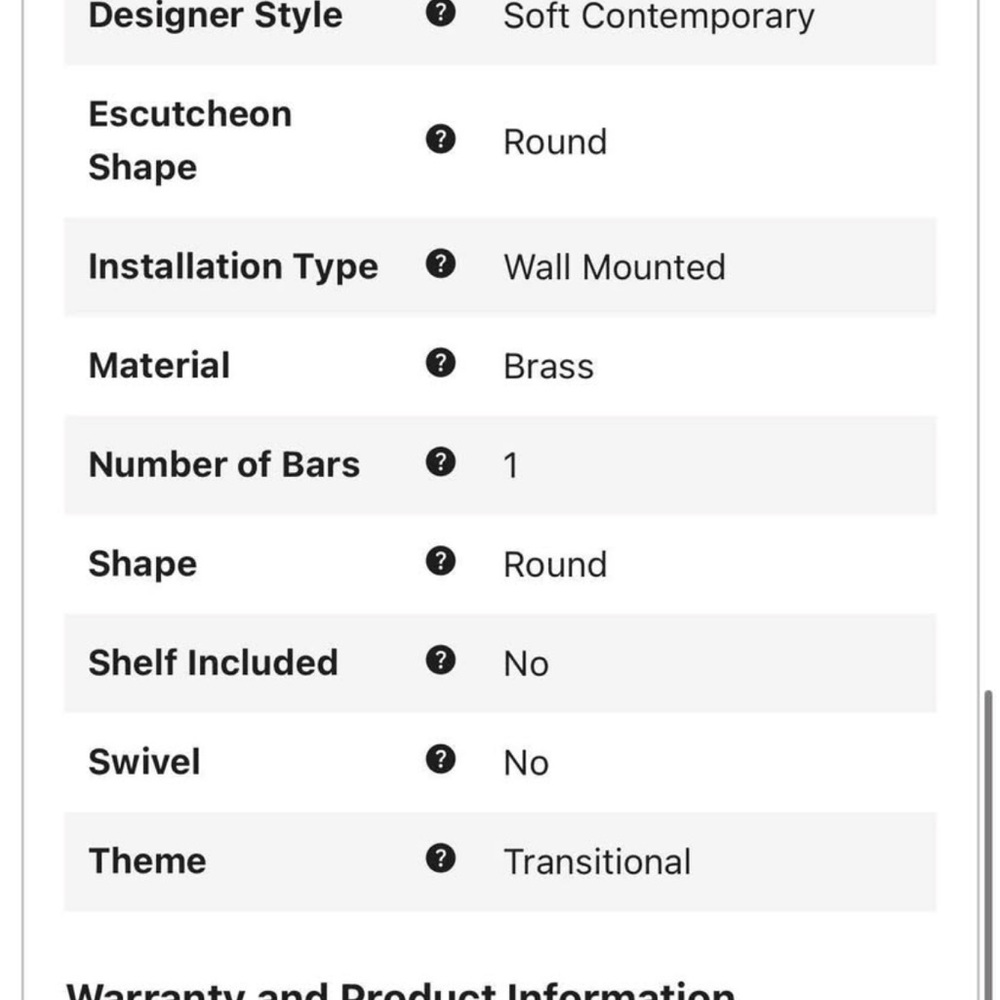Image resolution: width=1000 pixels, height=1000 pixels.
Task: Click the Brass material value
Action: pos(548,366)
